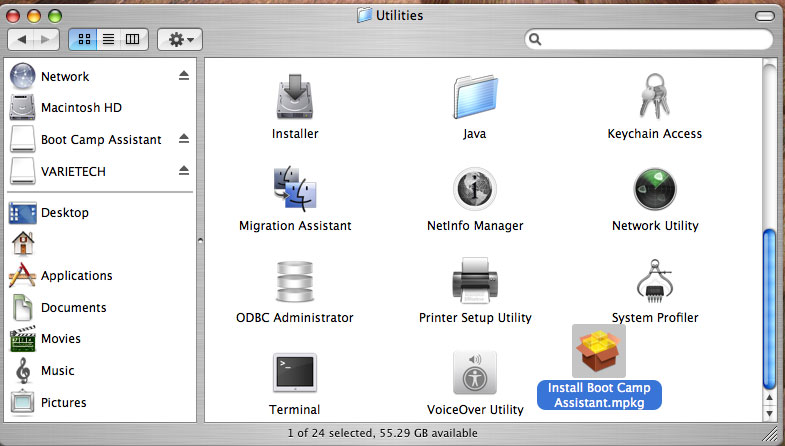
Task: Open Documents icon in sidebar
Action: point(23,307)
